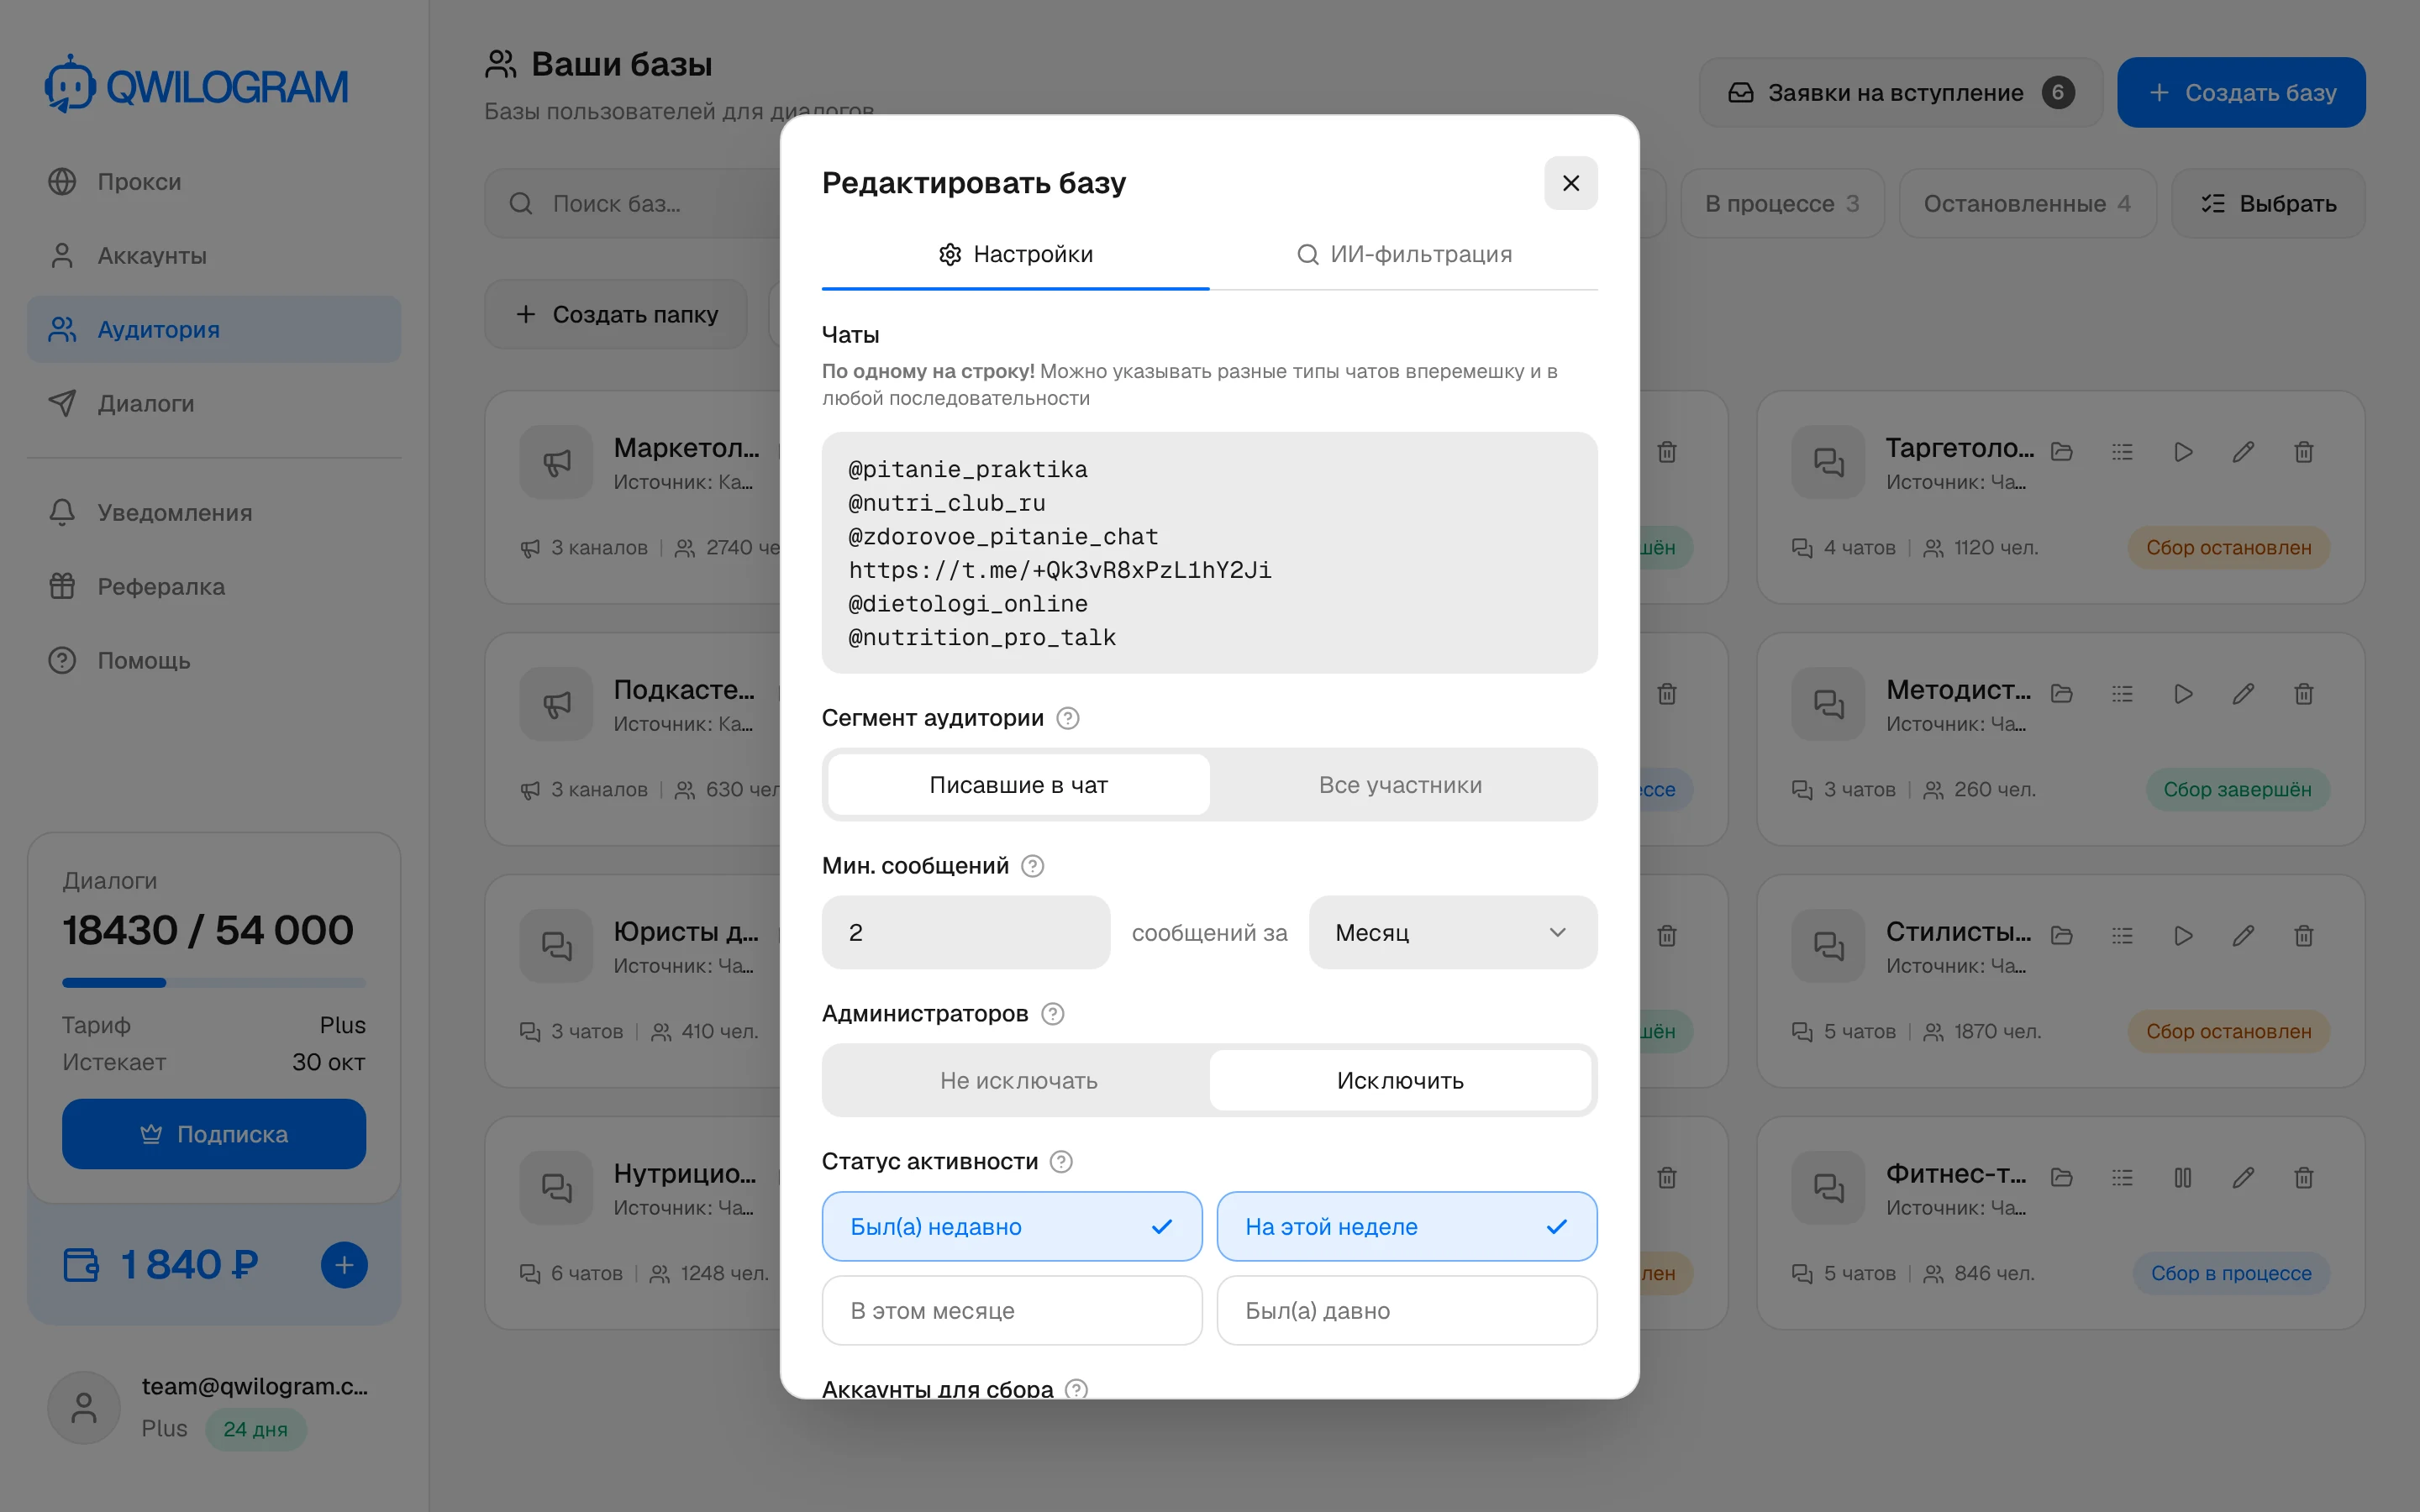
Task: Open Помощь in the sidebar
Action: 214,661
